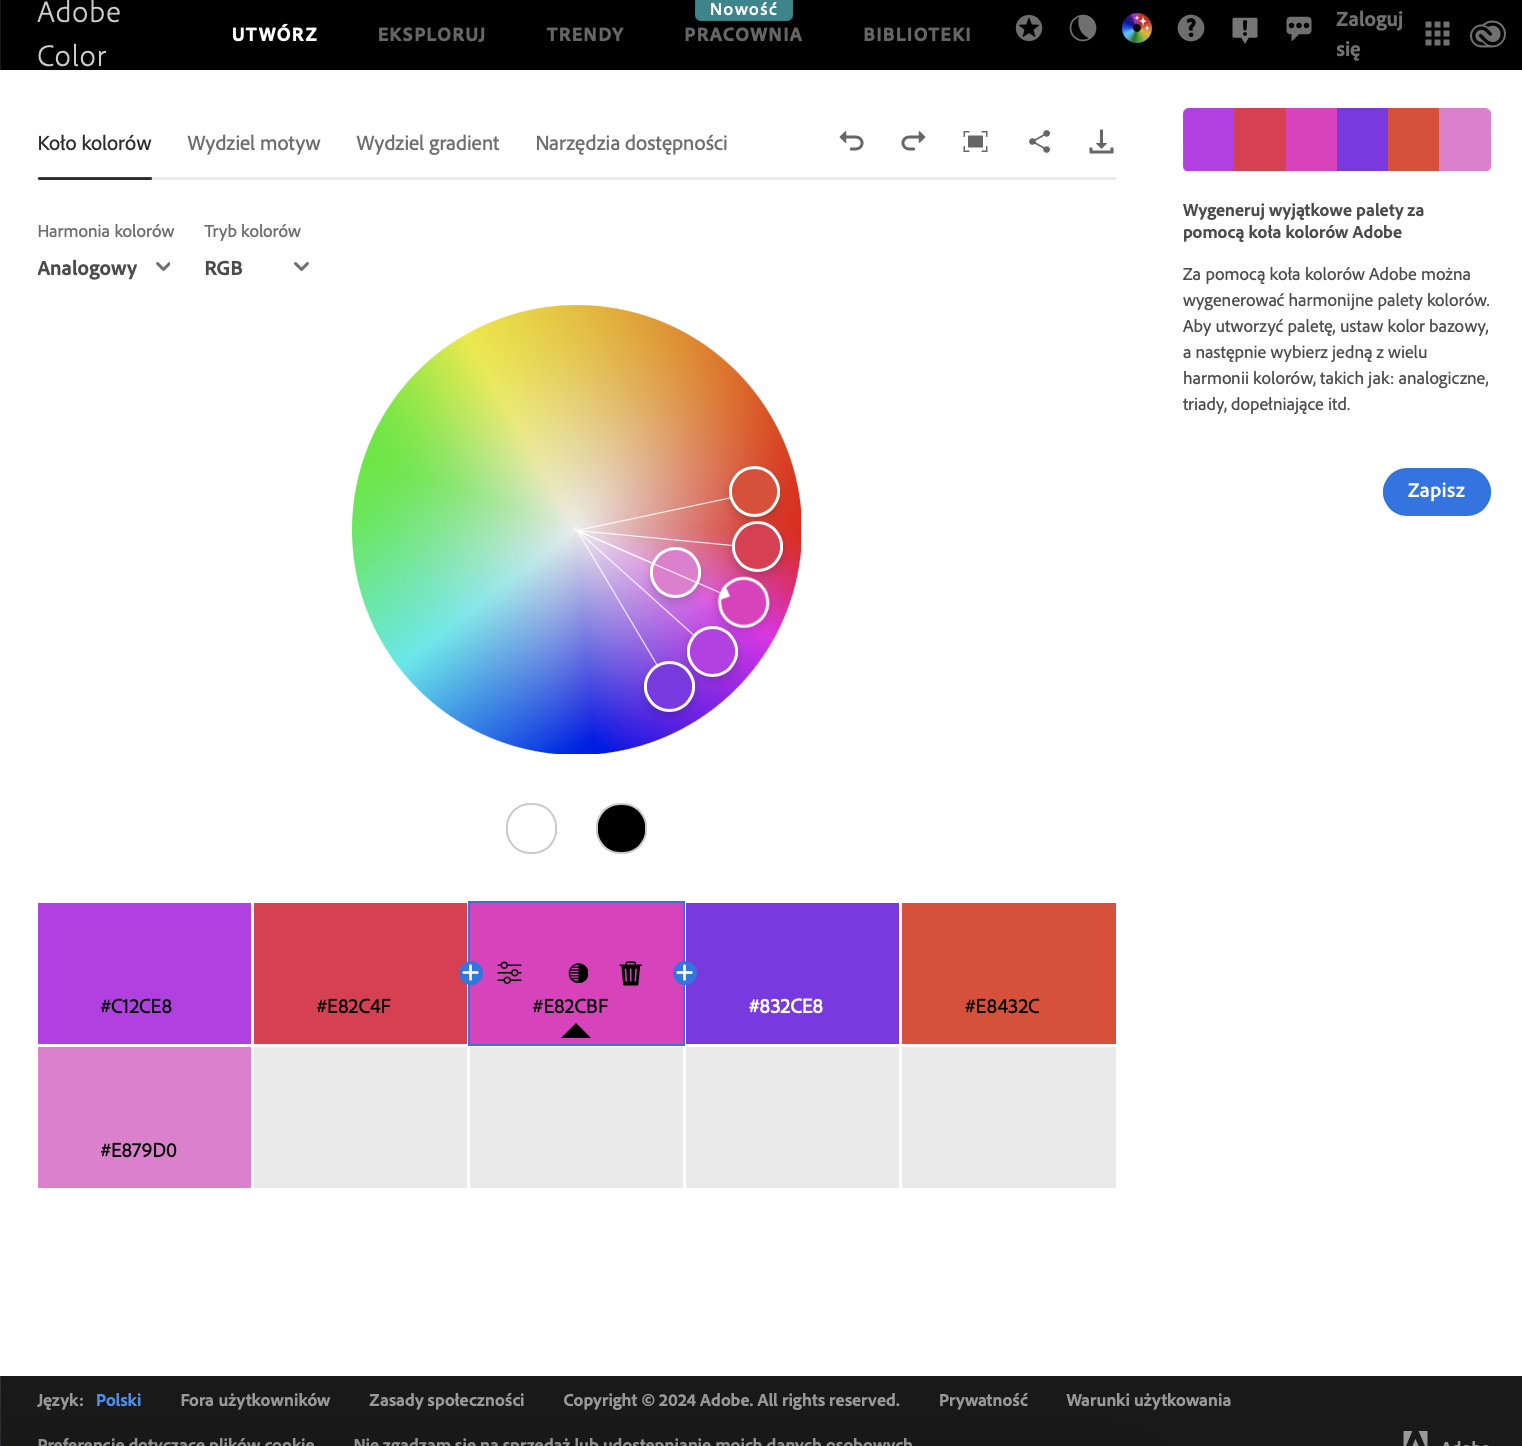Viewport: 1522px width, 1446px height.
Task: Open Prywatność footer link
Action: 983,1400
